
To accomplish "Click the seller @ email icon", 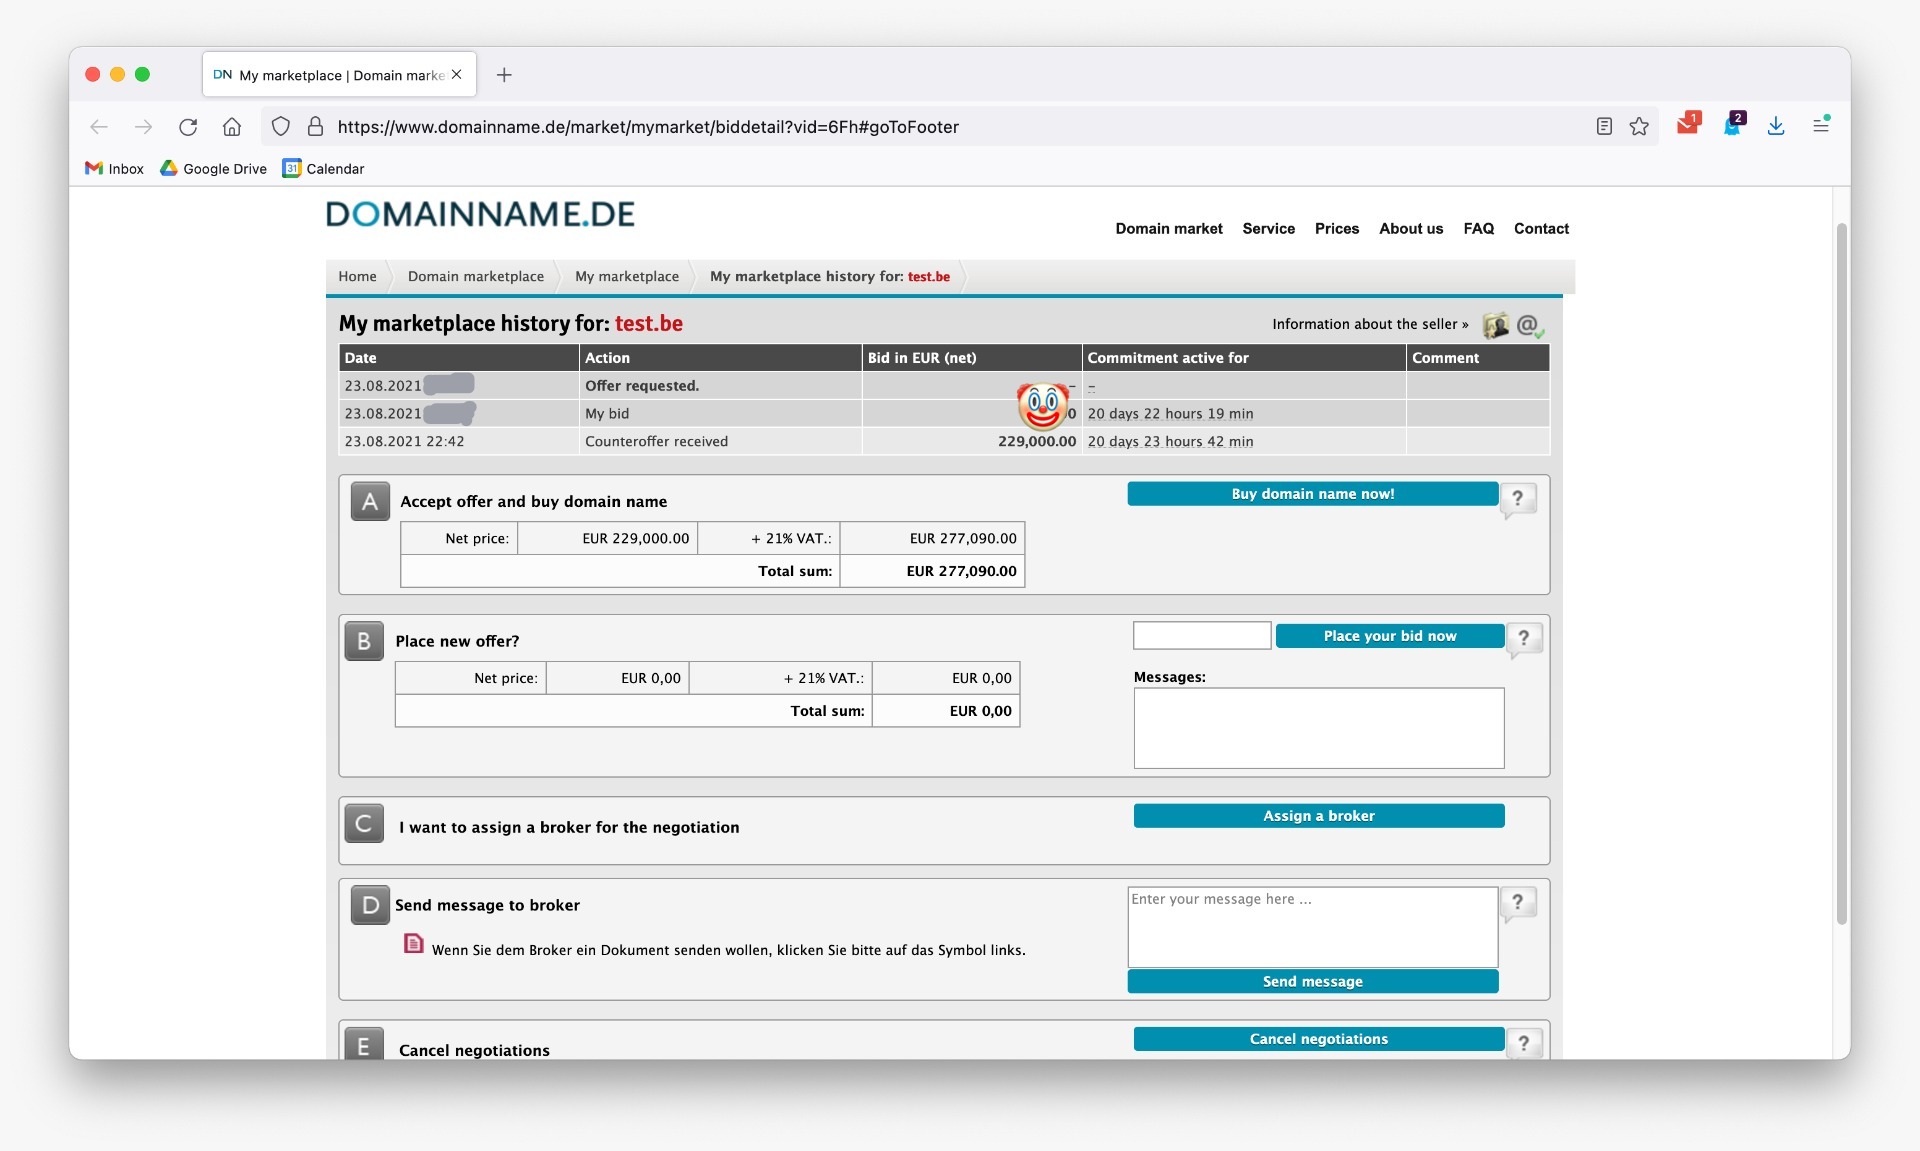I will coord(1528,325).
